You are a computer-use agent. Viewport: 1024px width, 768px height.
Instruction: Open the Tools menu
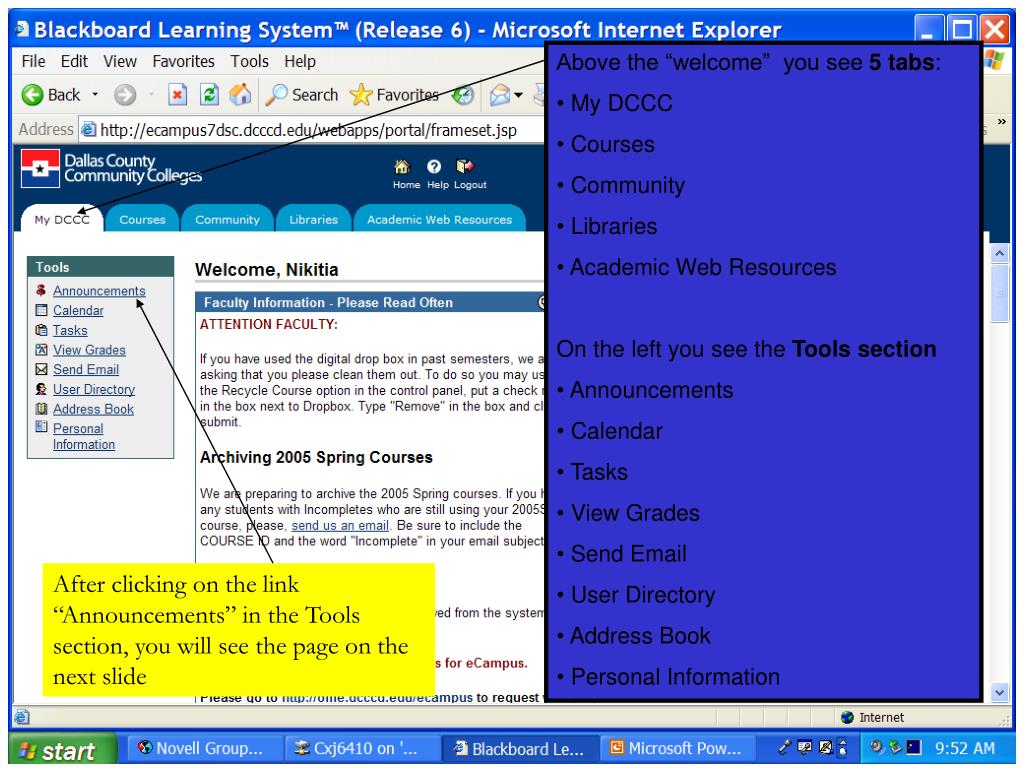[x=249, y=61]
